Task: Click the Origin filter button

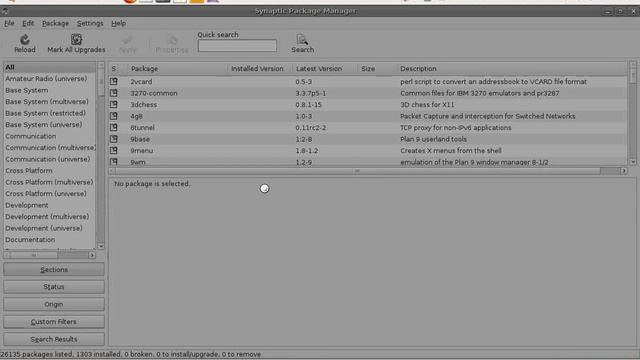Action: 54,304
